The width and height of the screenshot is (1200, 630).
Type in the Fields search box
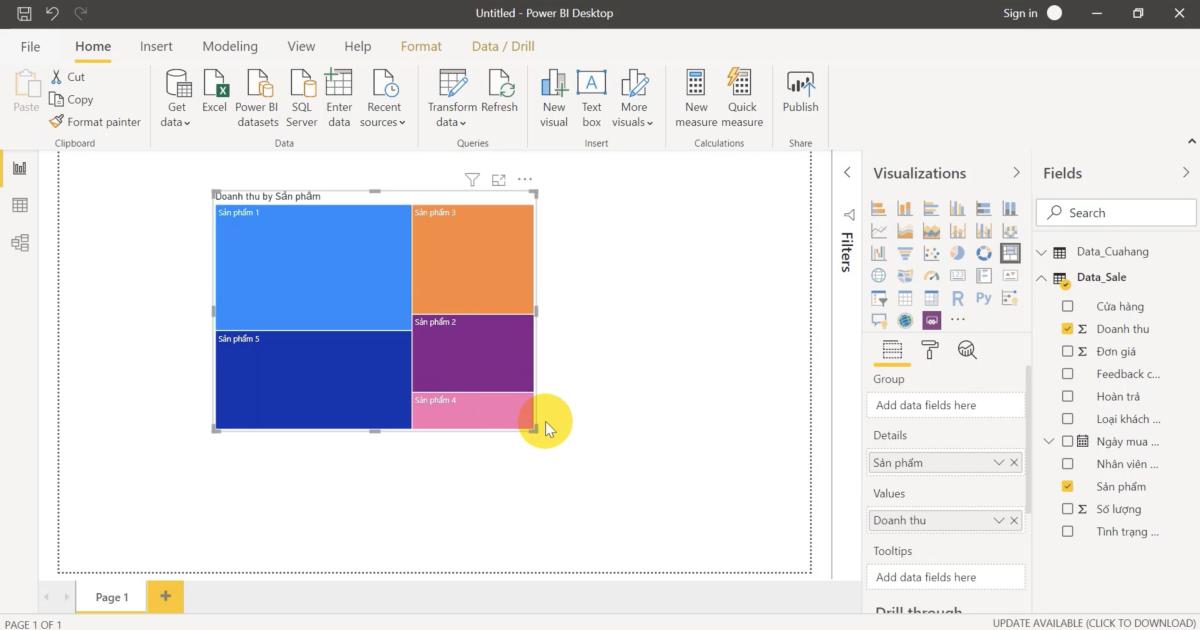[x=1115, y=212]
